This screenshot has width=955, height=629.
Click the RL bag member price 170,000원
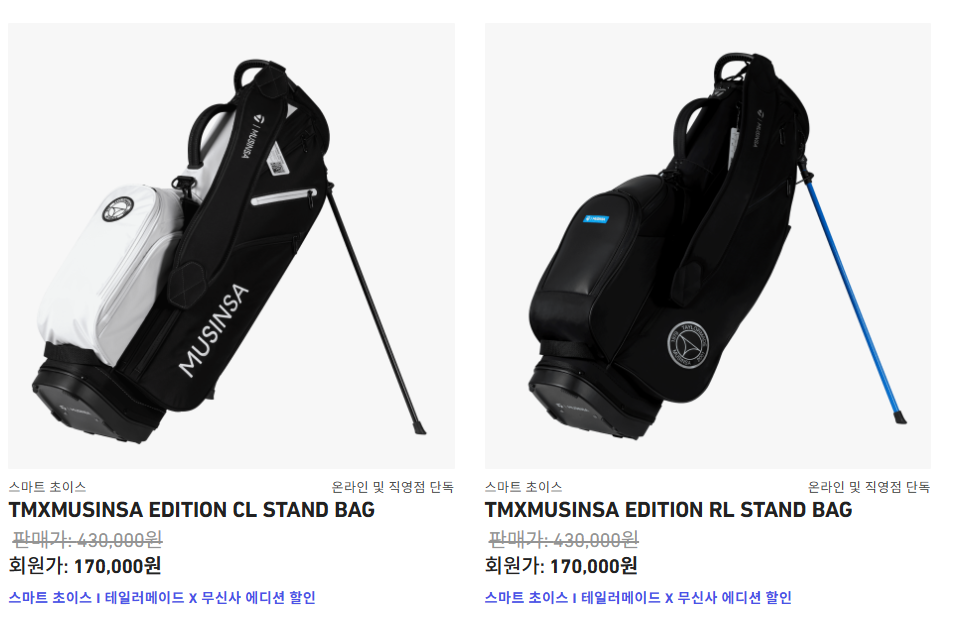[562, 566]
